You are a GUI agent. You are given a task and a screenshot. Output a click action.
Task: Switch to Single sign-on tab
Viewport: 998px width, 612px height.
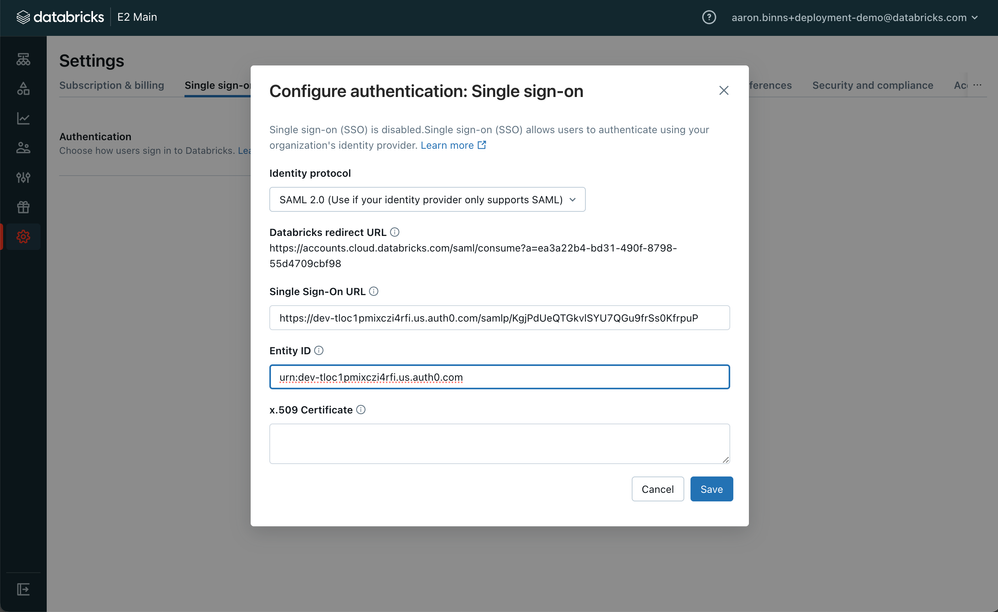[217, 85]
